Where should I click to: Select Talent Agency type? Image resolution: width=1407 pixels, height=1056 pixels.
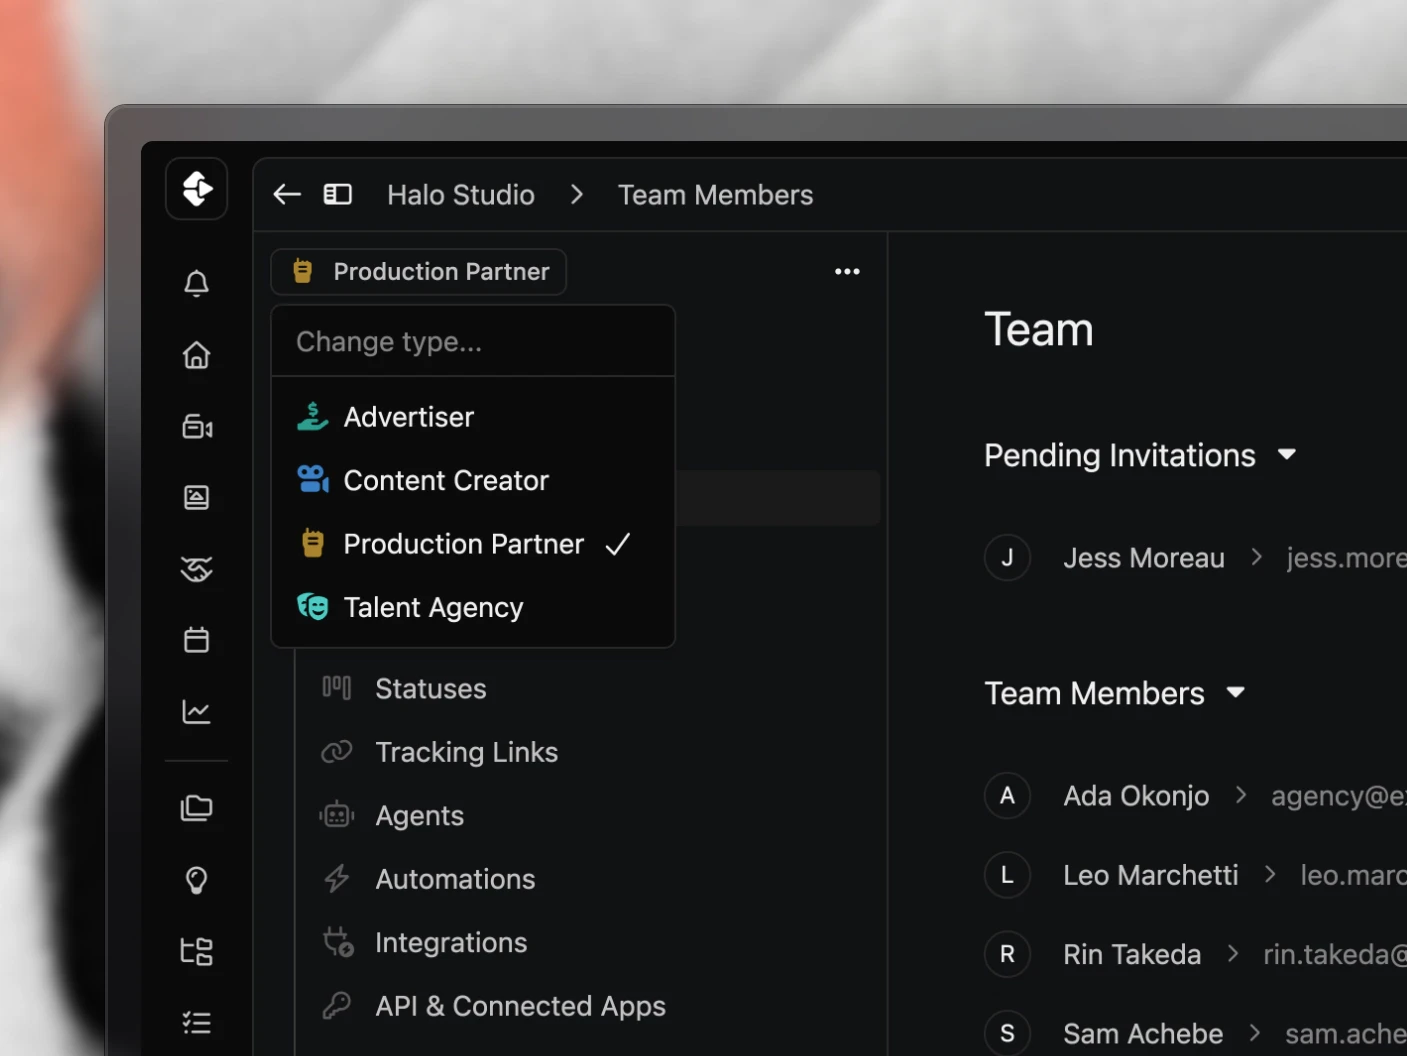click(473, 607)
